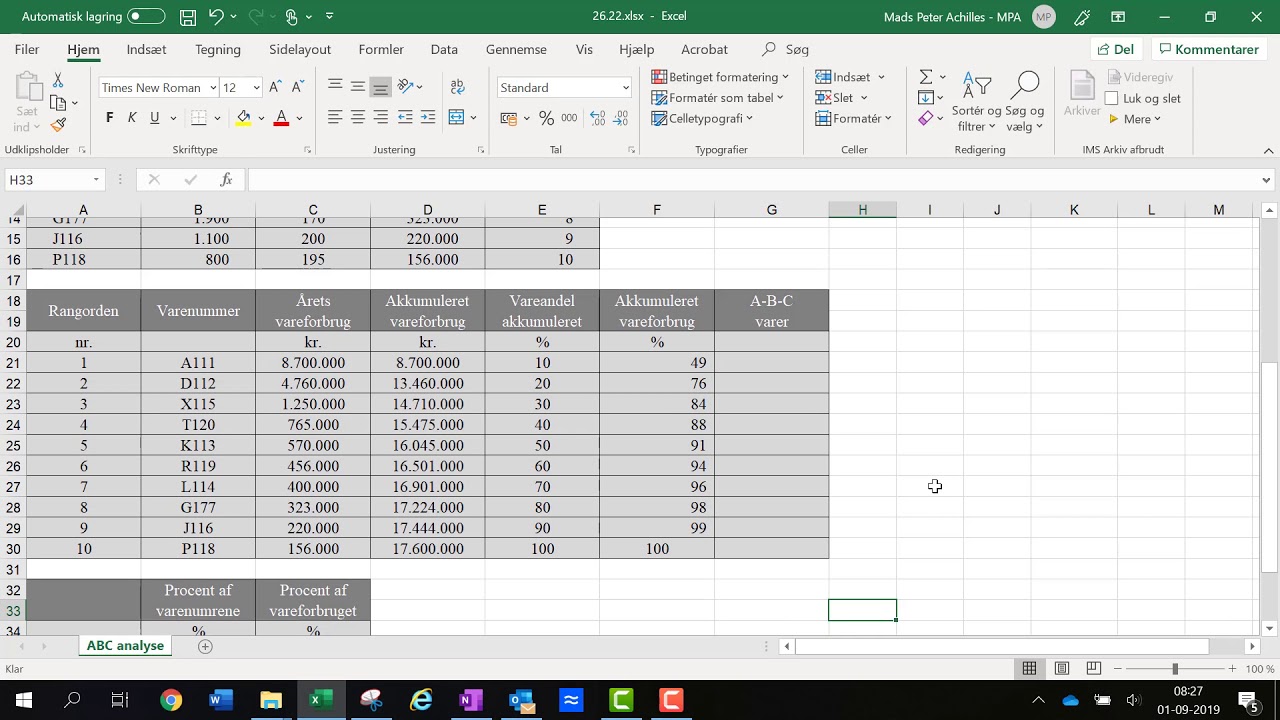
Task: Save the workbook with the floppy disk icon
Action: pyautogui.click(x=188, y=17)
